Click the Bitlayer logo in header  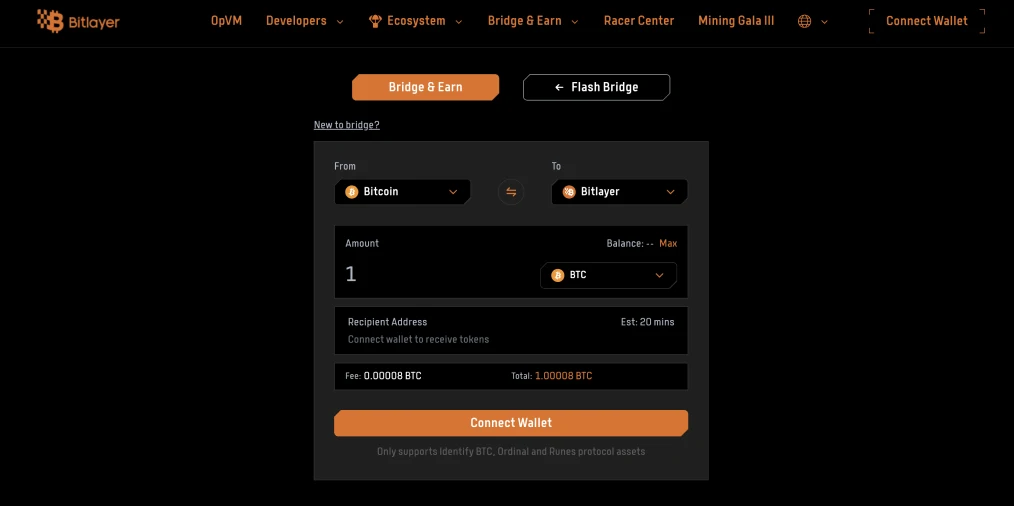78,21
